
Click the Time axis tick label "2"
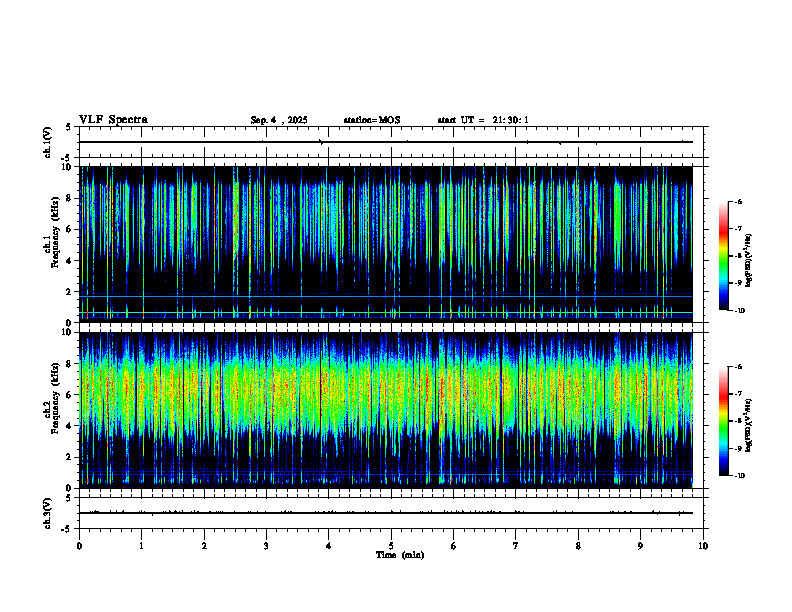[x=204, y=546]
